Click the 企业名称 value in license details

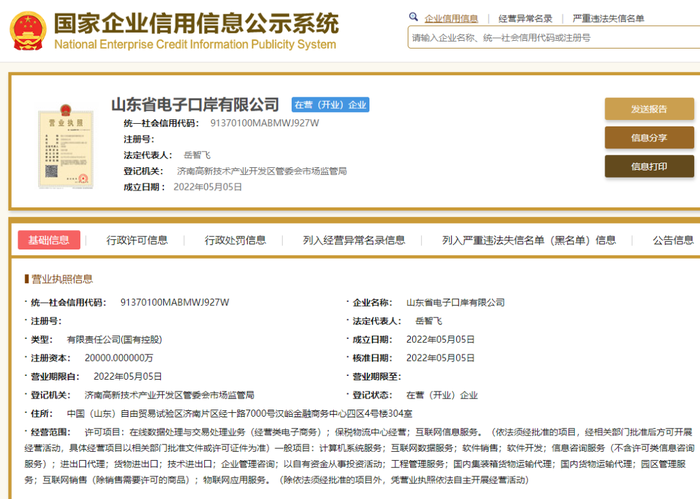[455, 303]
